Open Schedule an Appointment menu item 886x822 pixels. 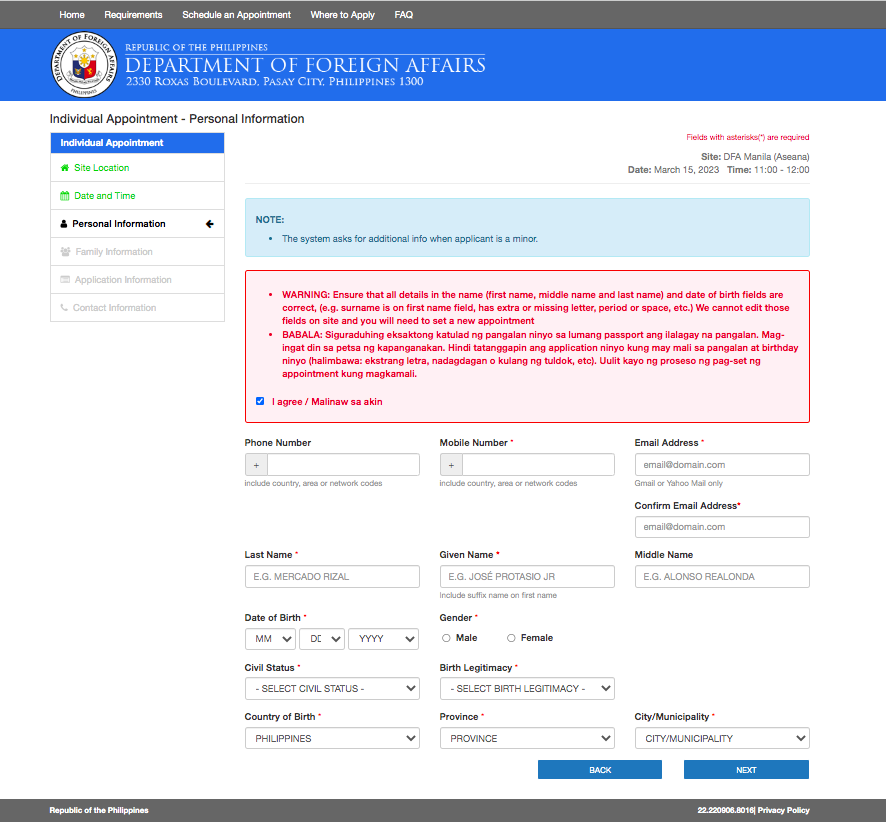pyautogui.click(x=237, y=15)
